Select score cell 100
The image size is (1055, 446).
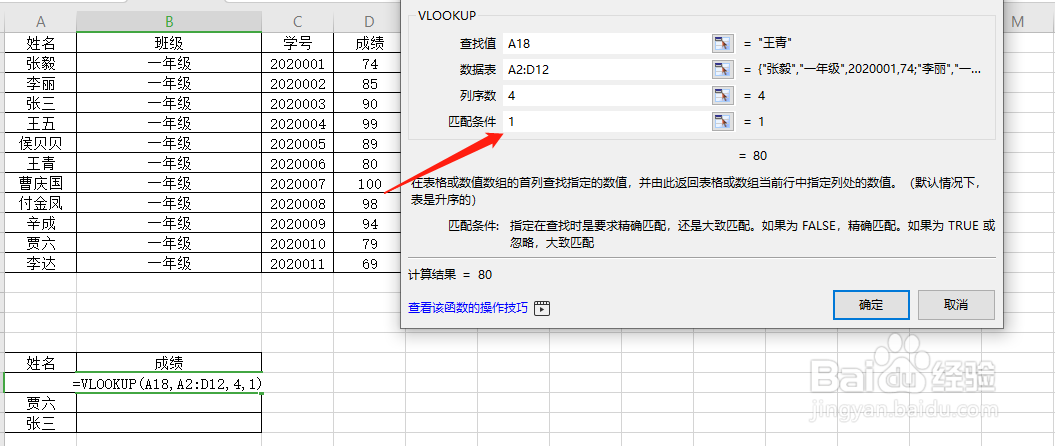point(369,184)
